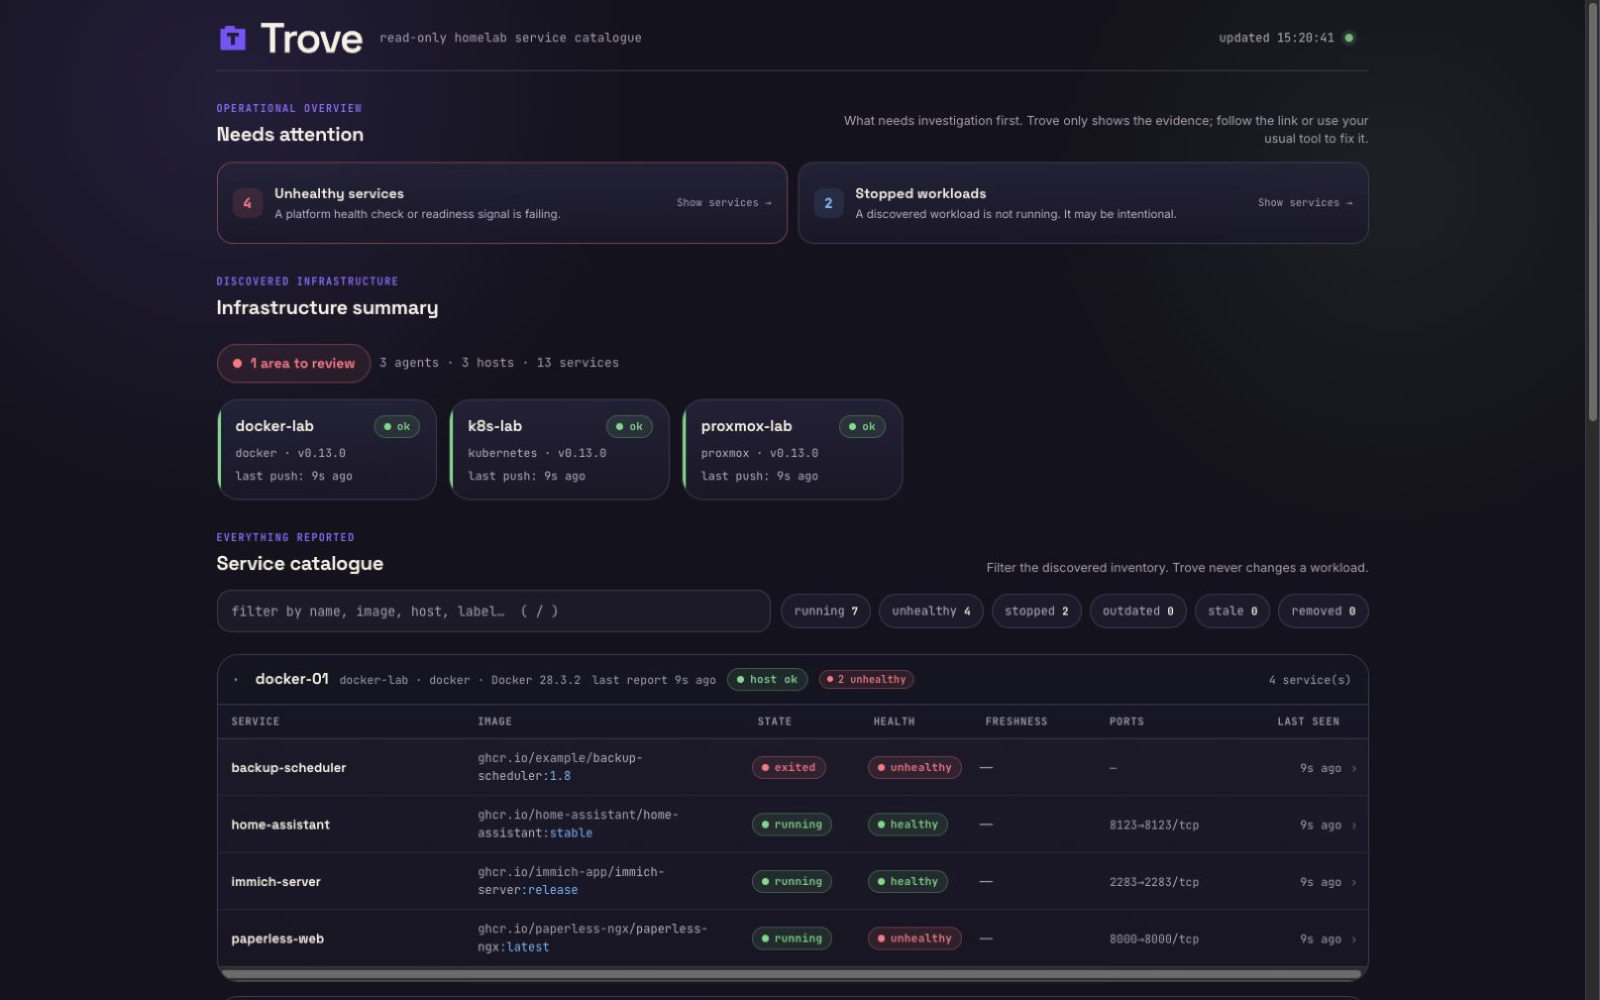Click the exited state badge for backup-scheduler

[789, 768]
